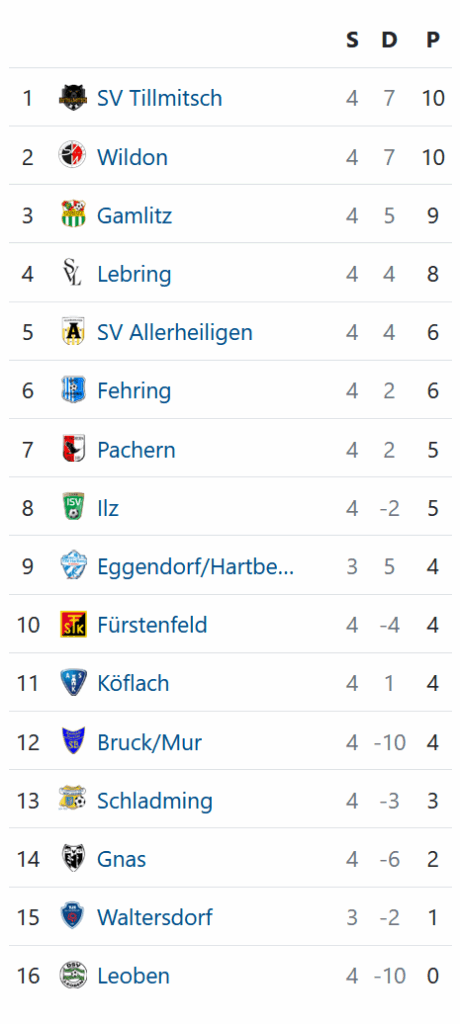460x1024 pixels.
Task: Select the Köflach team name
Action: [133, 683]
